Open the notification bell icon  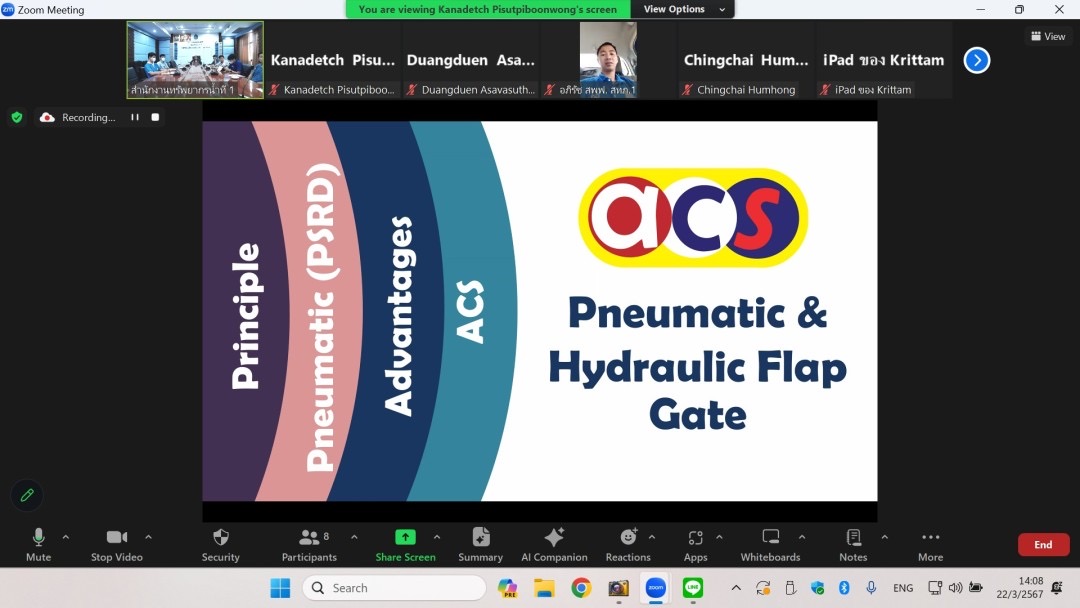tap(1057, 588)
